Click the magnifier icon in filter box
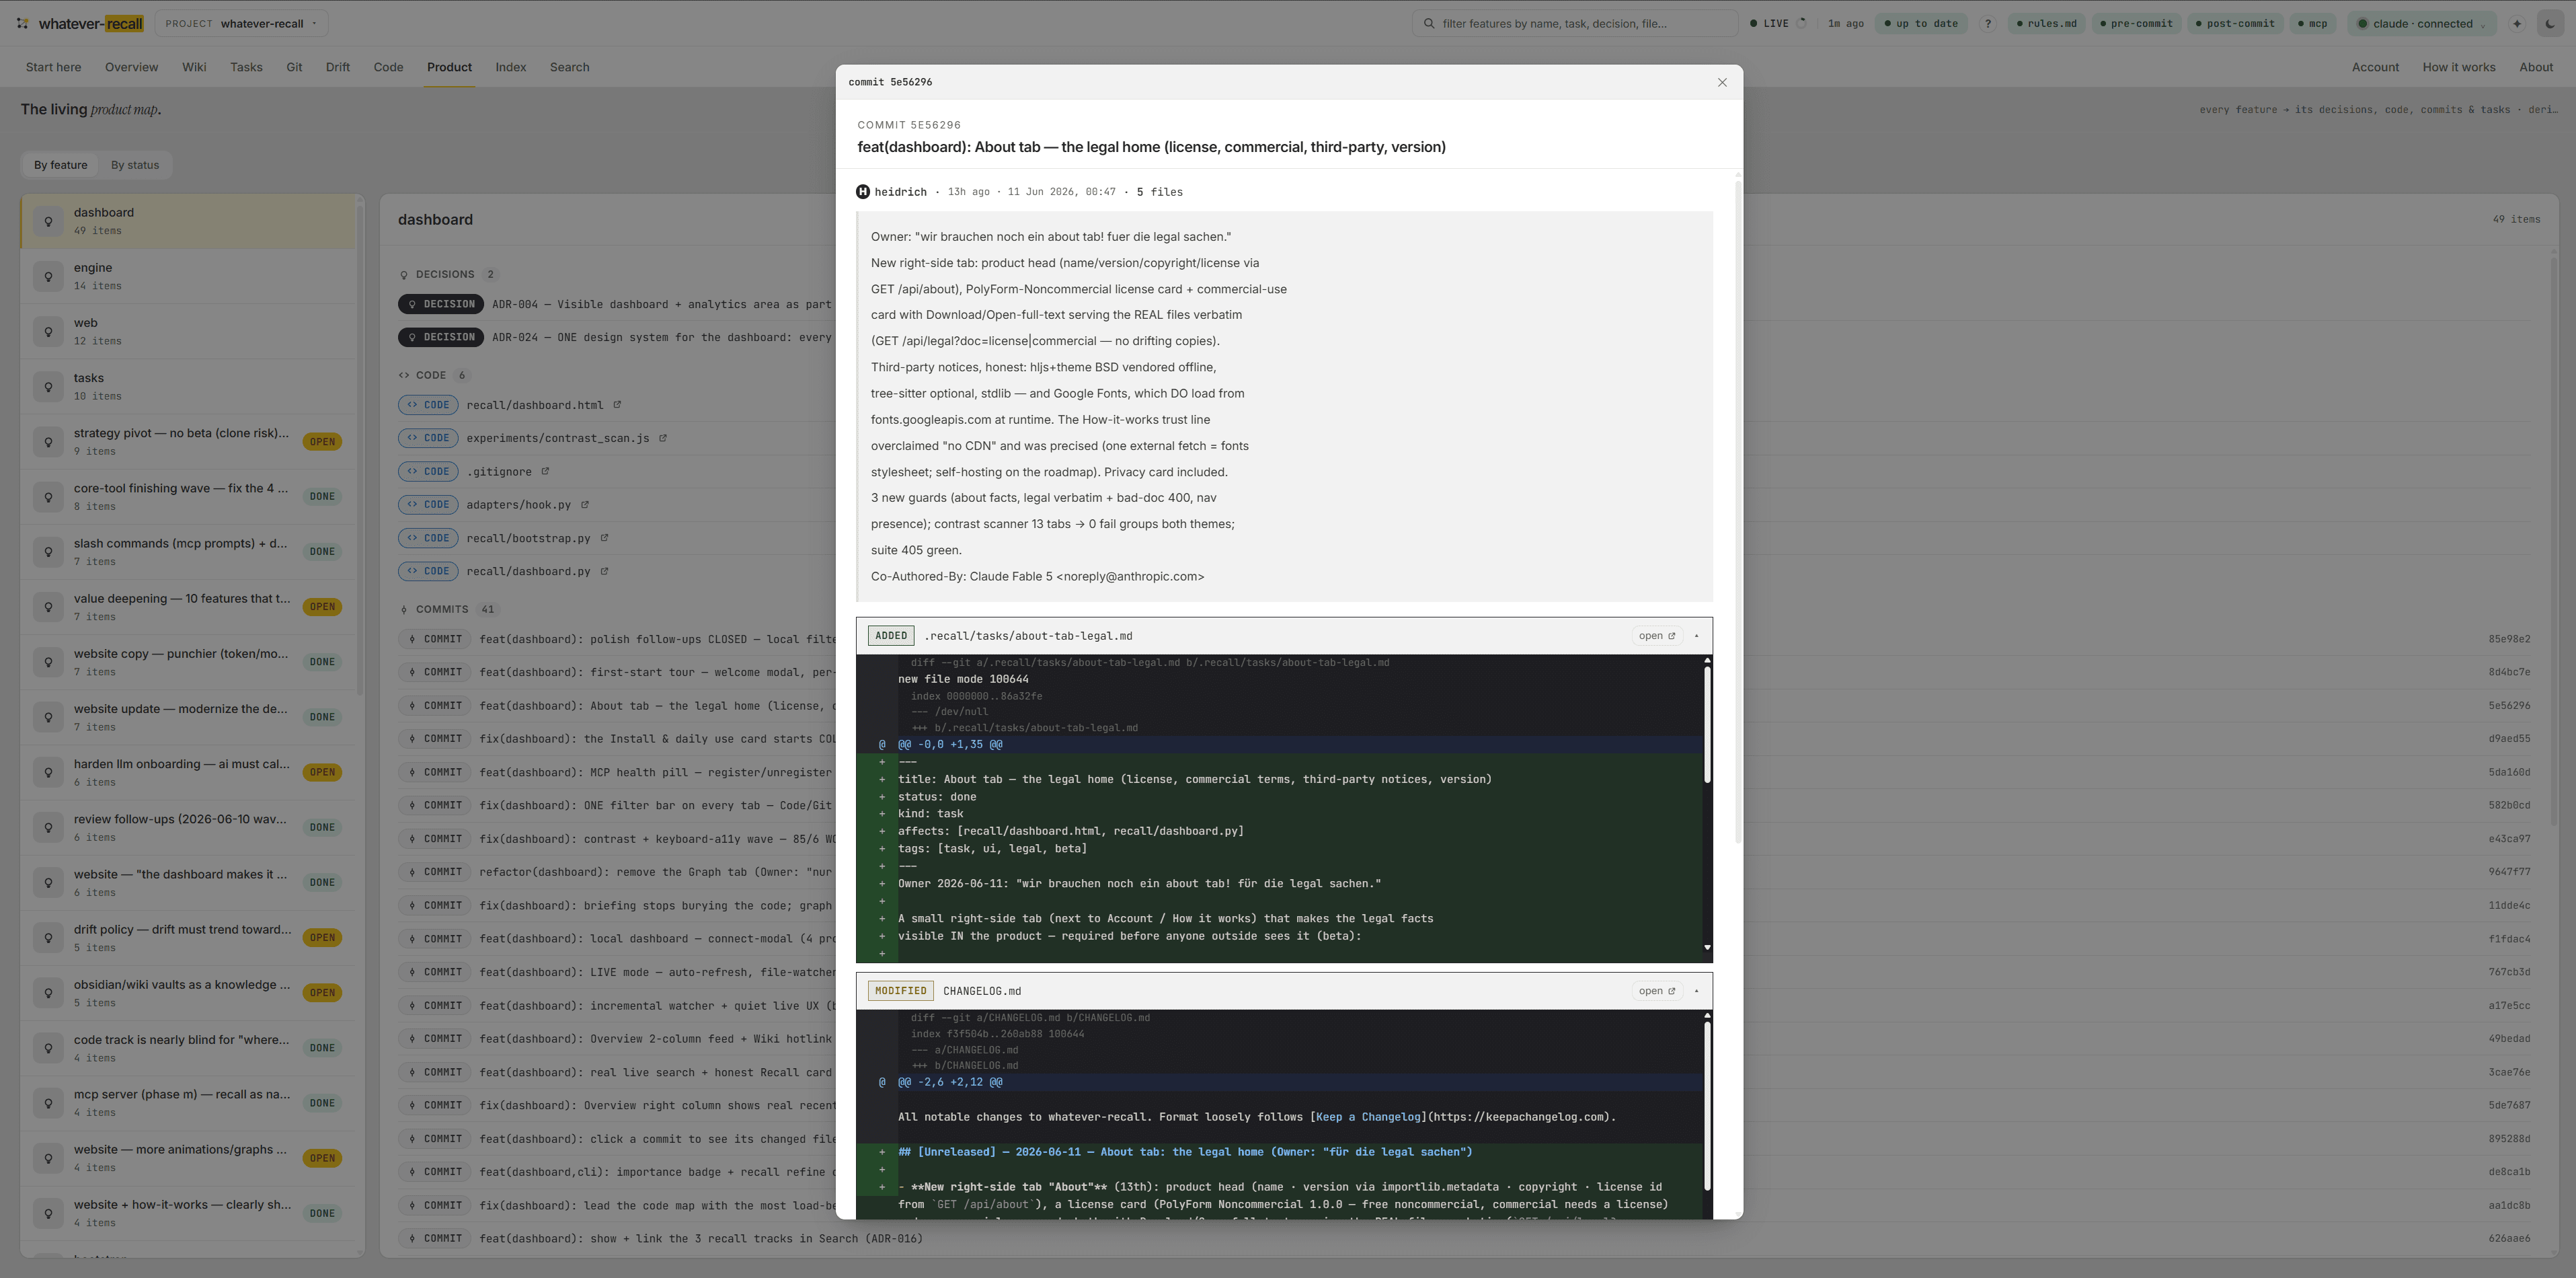The width and height of the screenshot is (2576, 1278). 1429,24
